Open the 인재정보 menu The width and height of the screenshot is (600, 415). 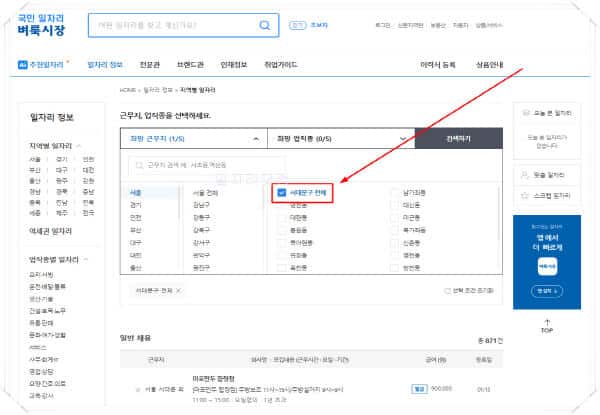click(234, 65)
